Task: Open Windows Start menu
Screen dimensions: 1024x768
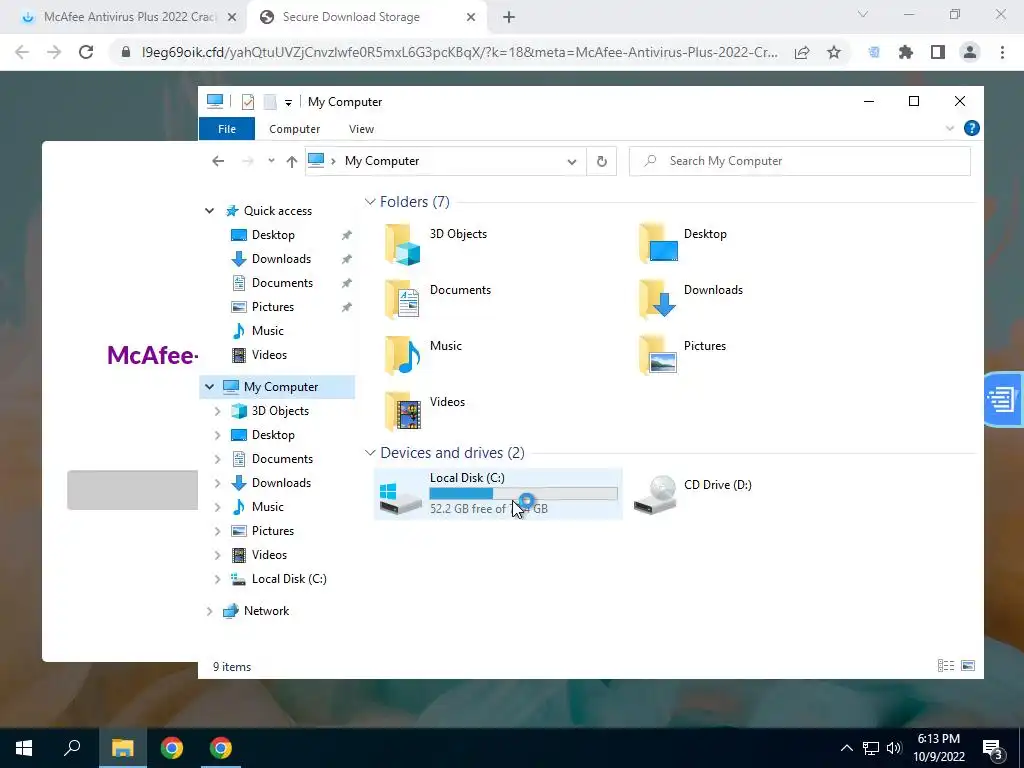Action: coord(24,748)
